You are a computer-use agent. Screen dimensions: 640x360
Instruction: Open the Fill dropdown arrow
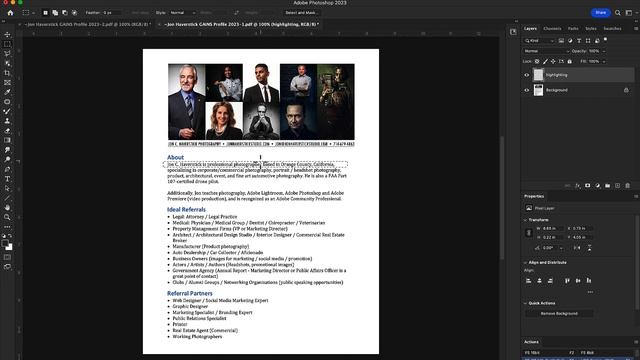[x=604, y=62]
